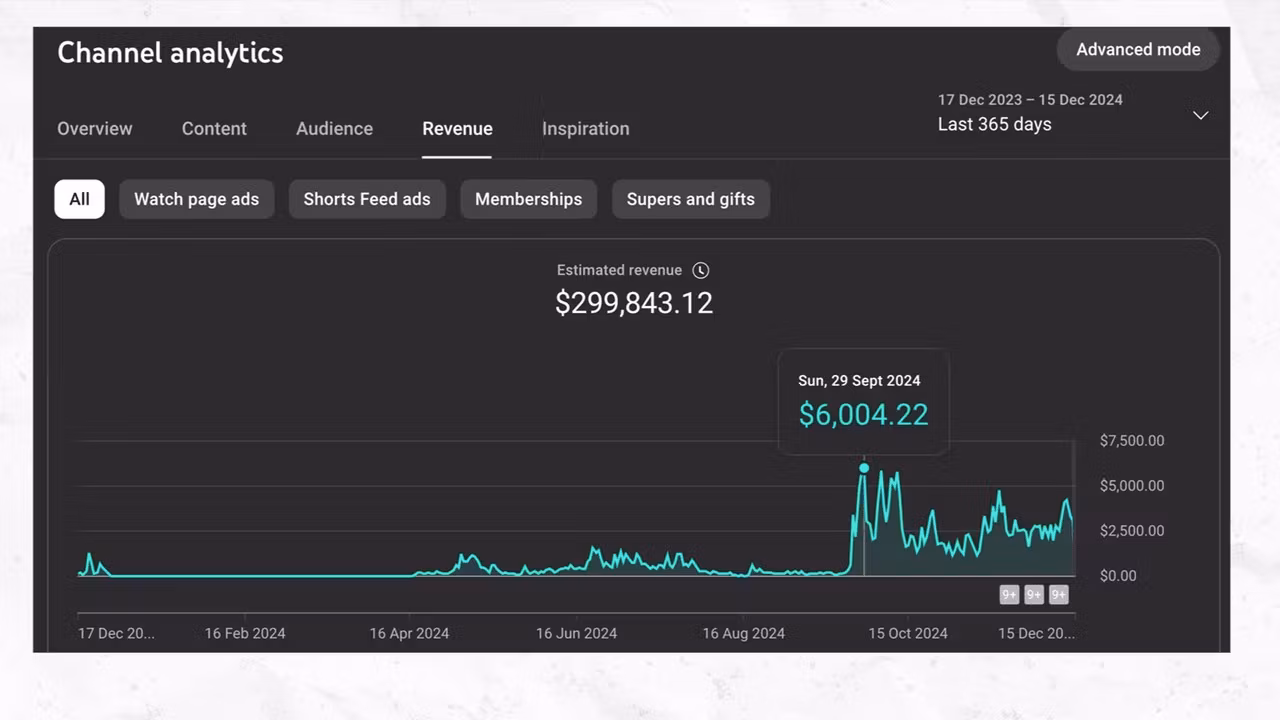Show Memberships revenue only

click(528, 199)
